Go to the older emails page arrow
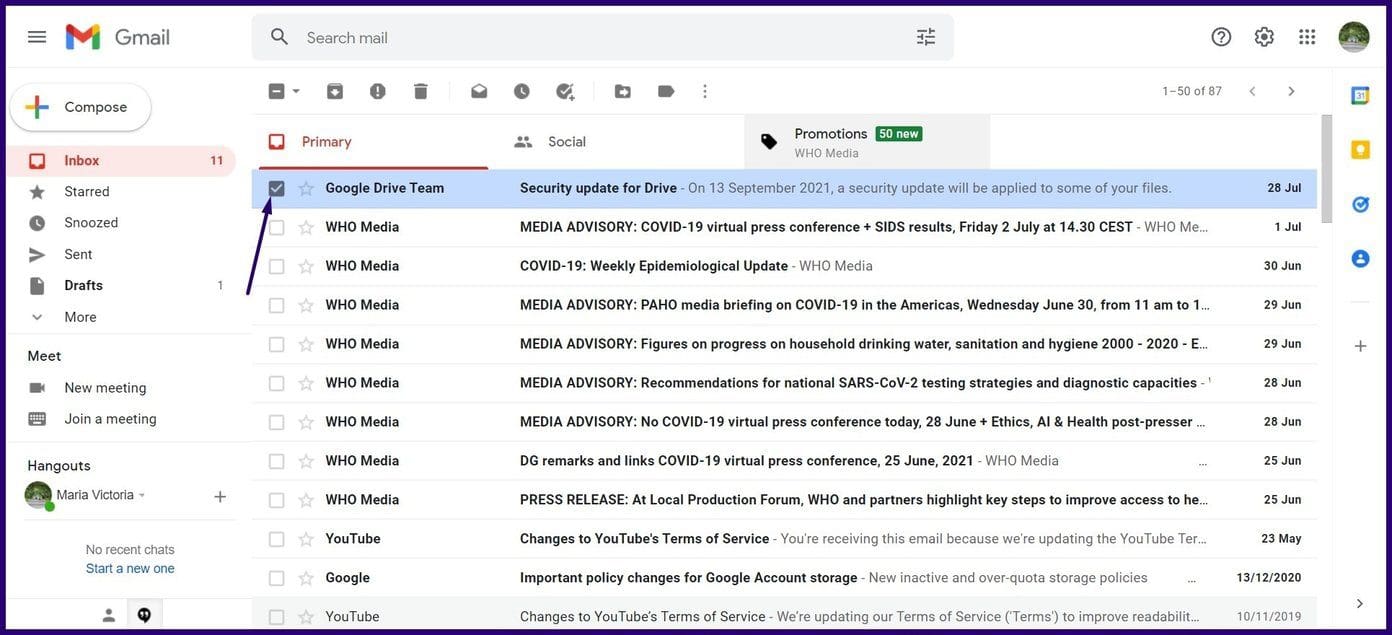The height and width of the screenshot is (635, 1392). pos(1291,91)
